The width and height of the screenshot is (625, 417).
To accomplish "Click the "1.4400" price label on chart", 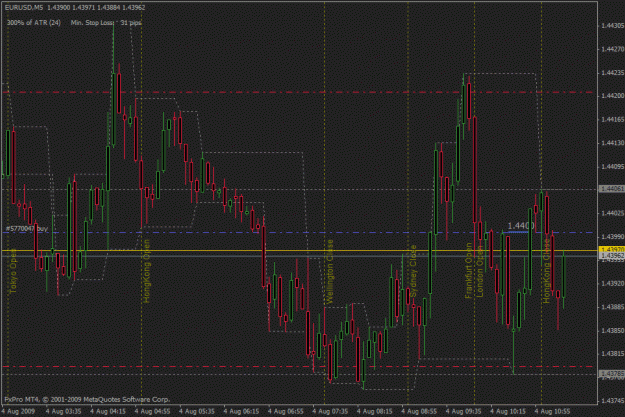I will [521, 226].
